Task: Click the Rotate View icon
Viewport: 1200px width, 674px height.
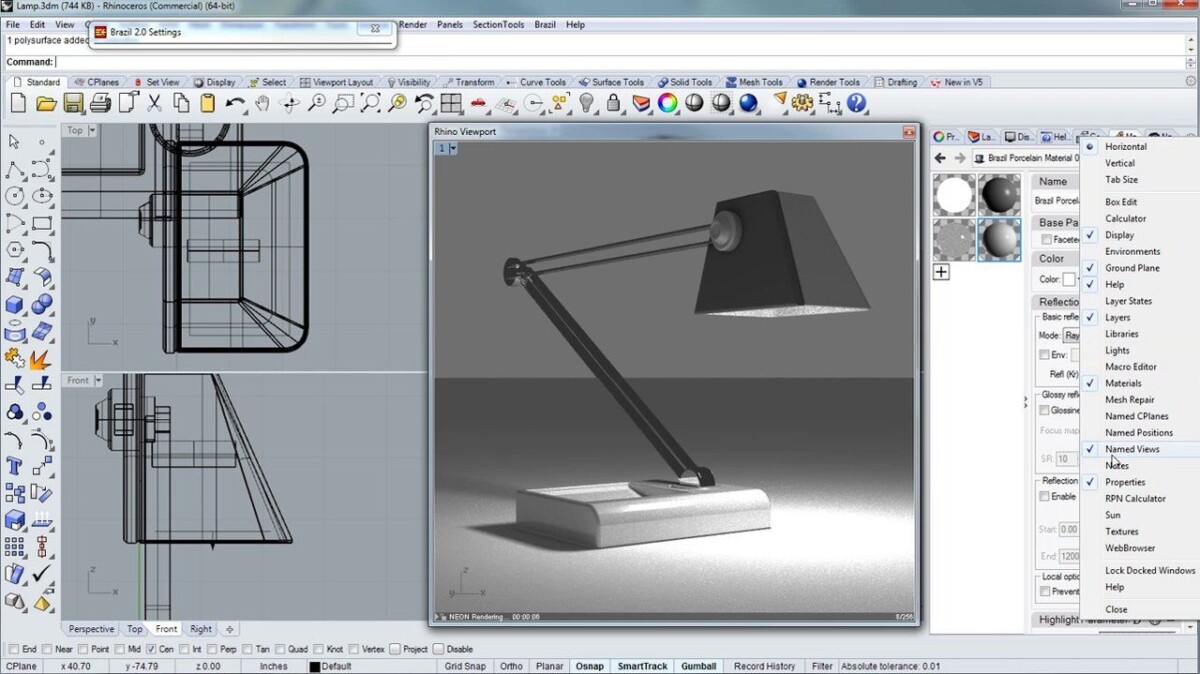Action: tap(289, 102)
